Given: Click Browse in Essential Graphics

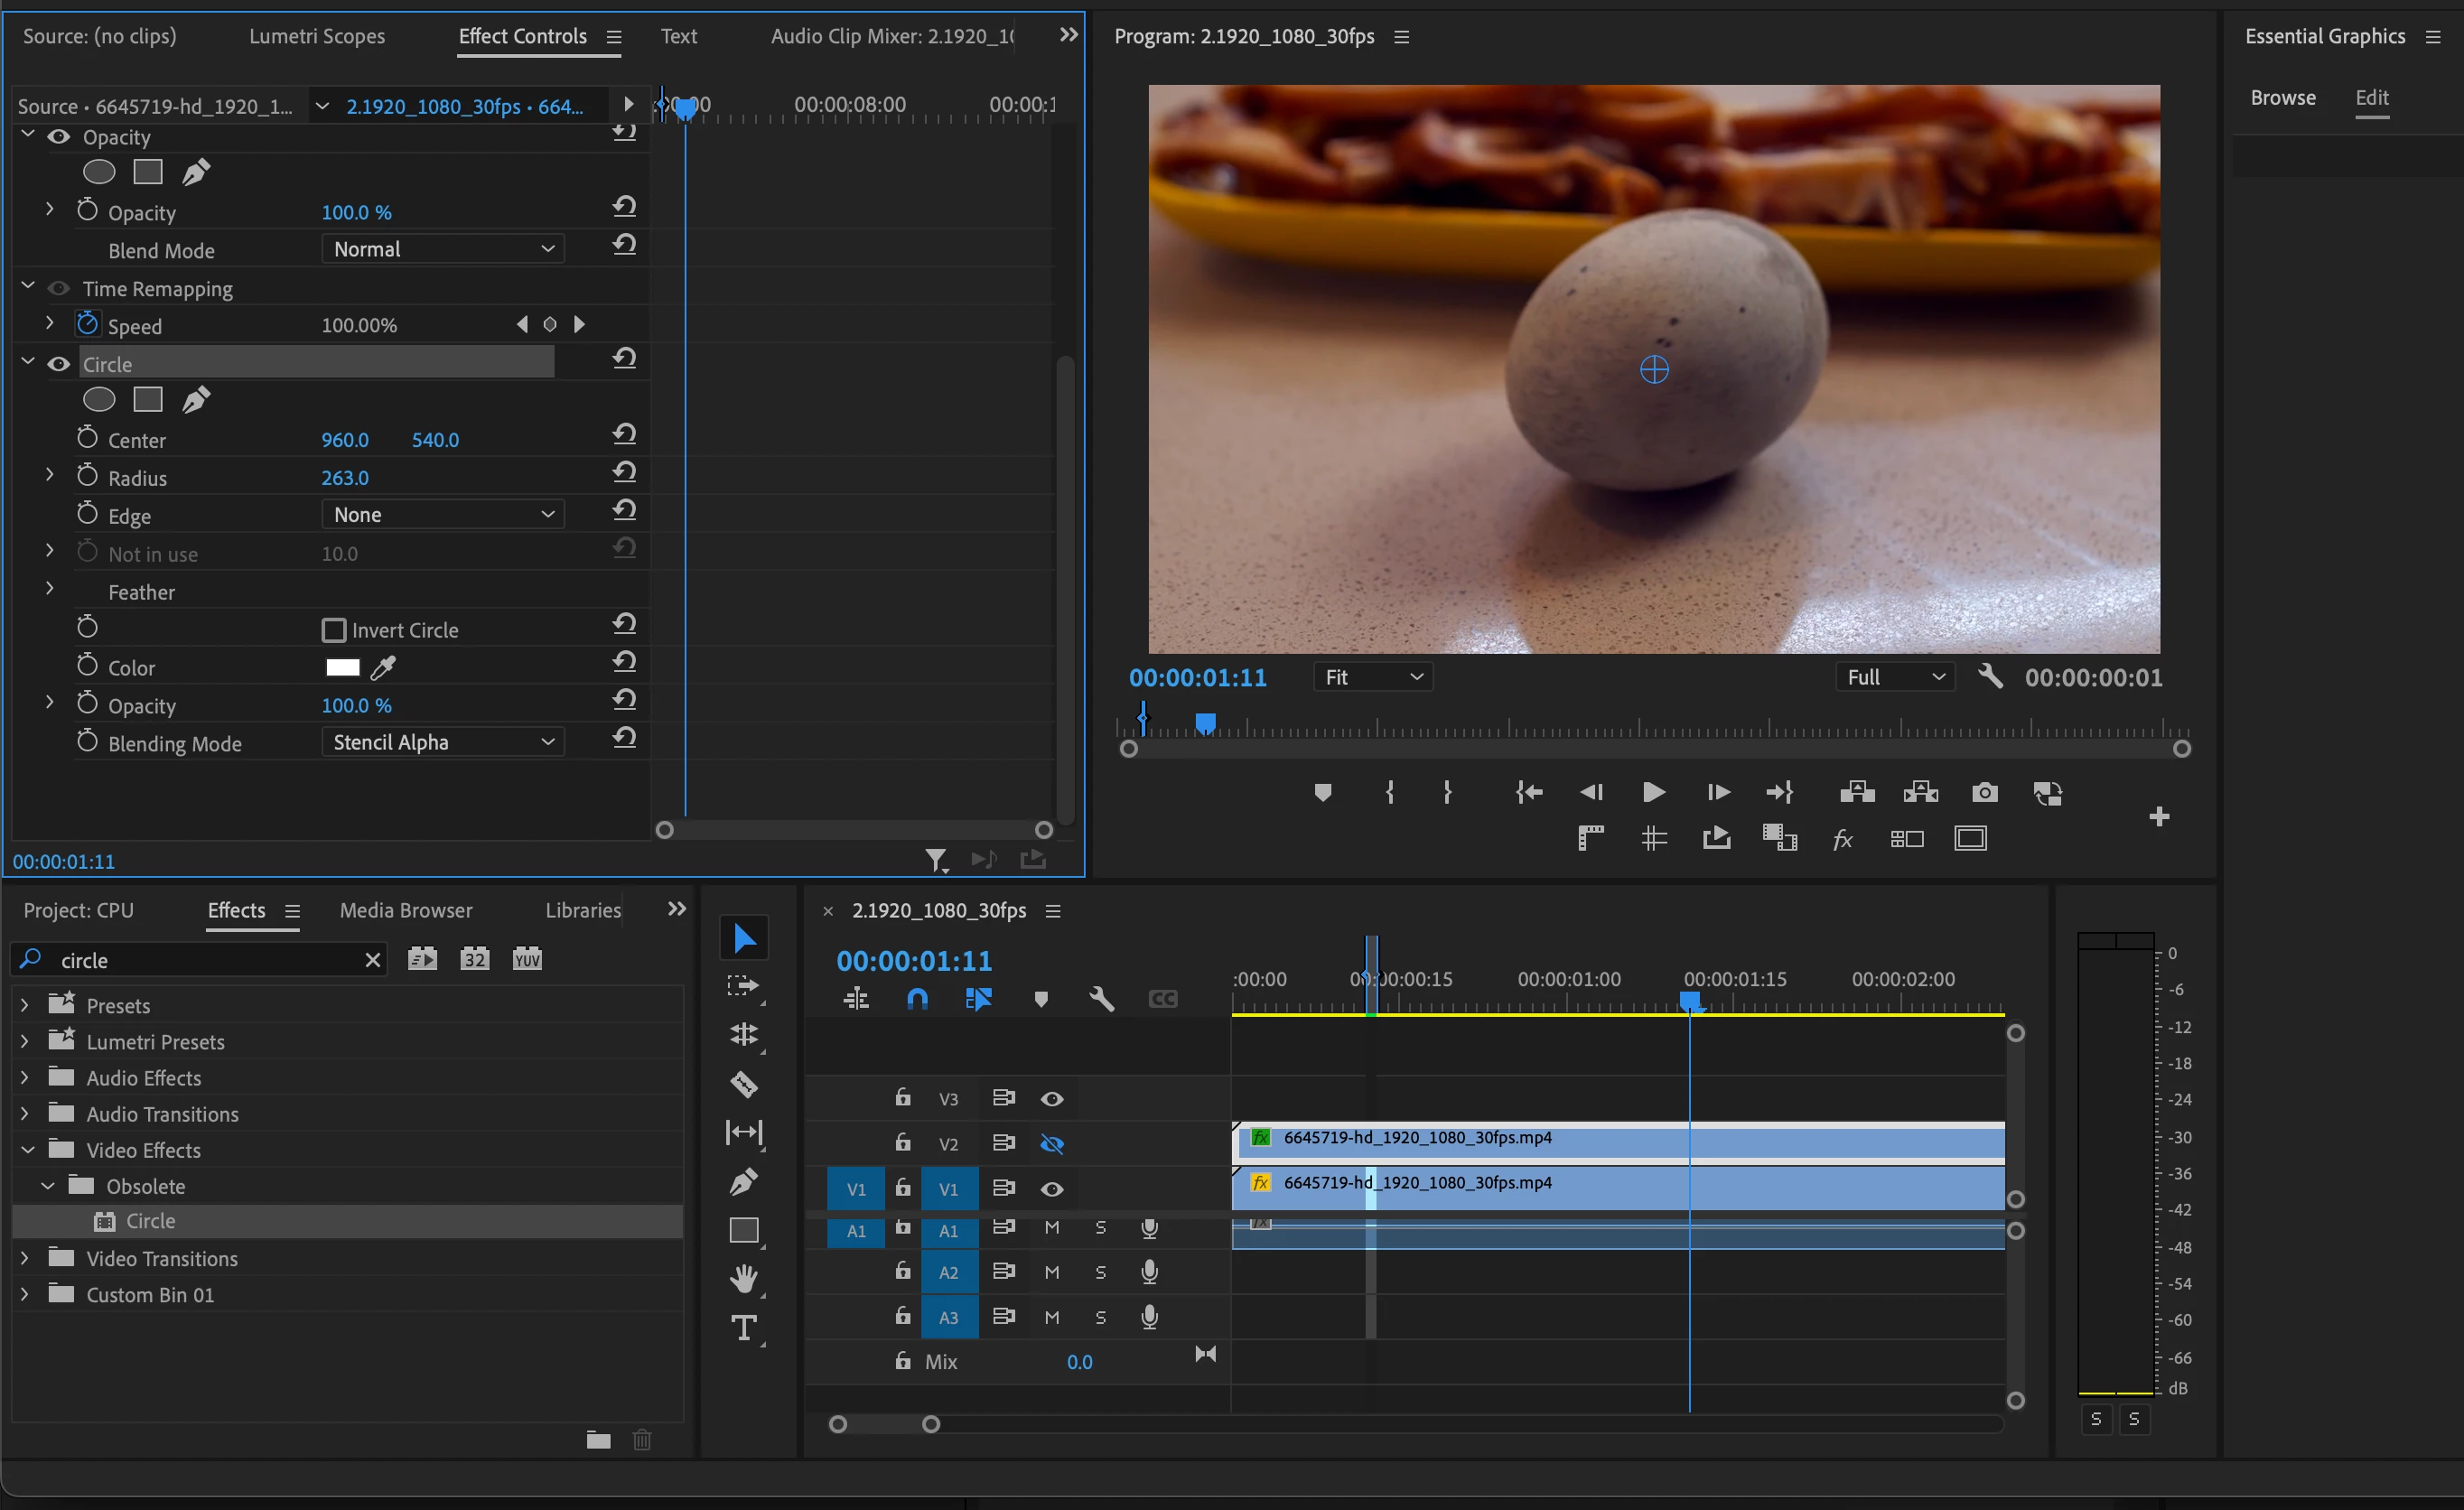Looking at the screenshot, I should point(2282,98).
